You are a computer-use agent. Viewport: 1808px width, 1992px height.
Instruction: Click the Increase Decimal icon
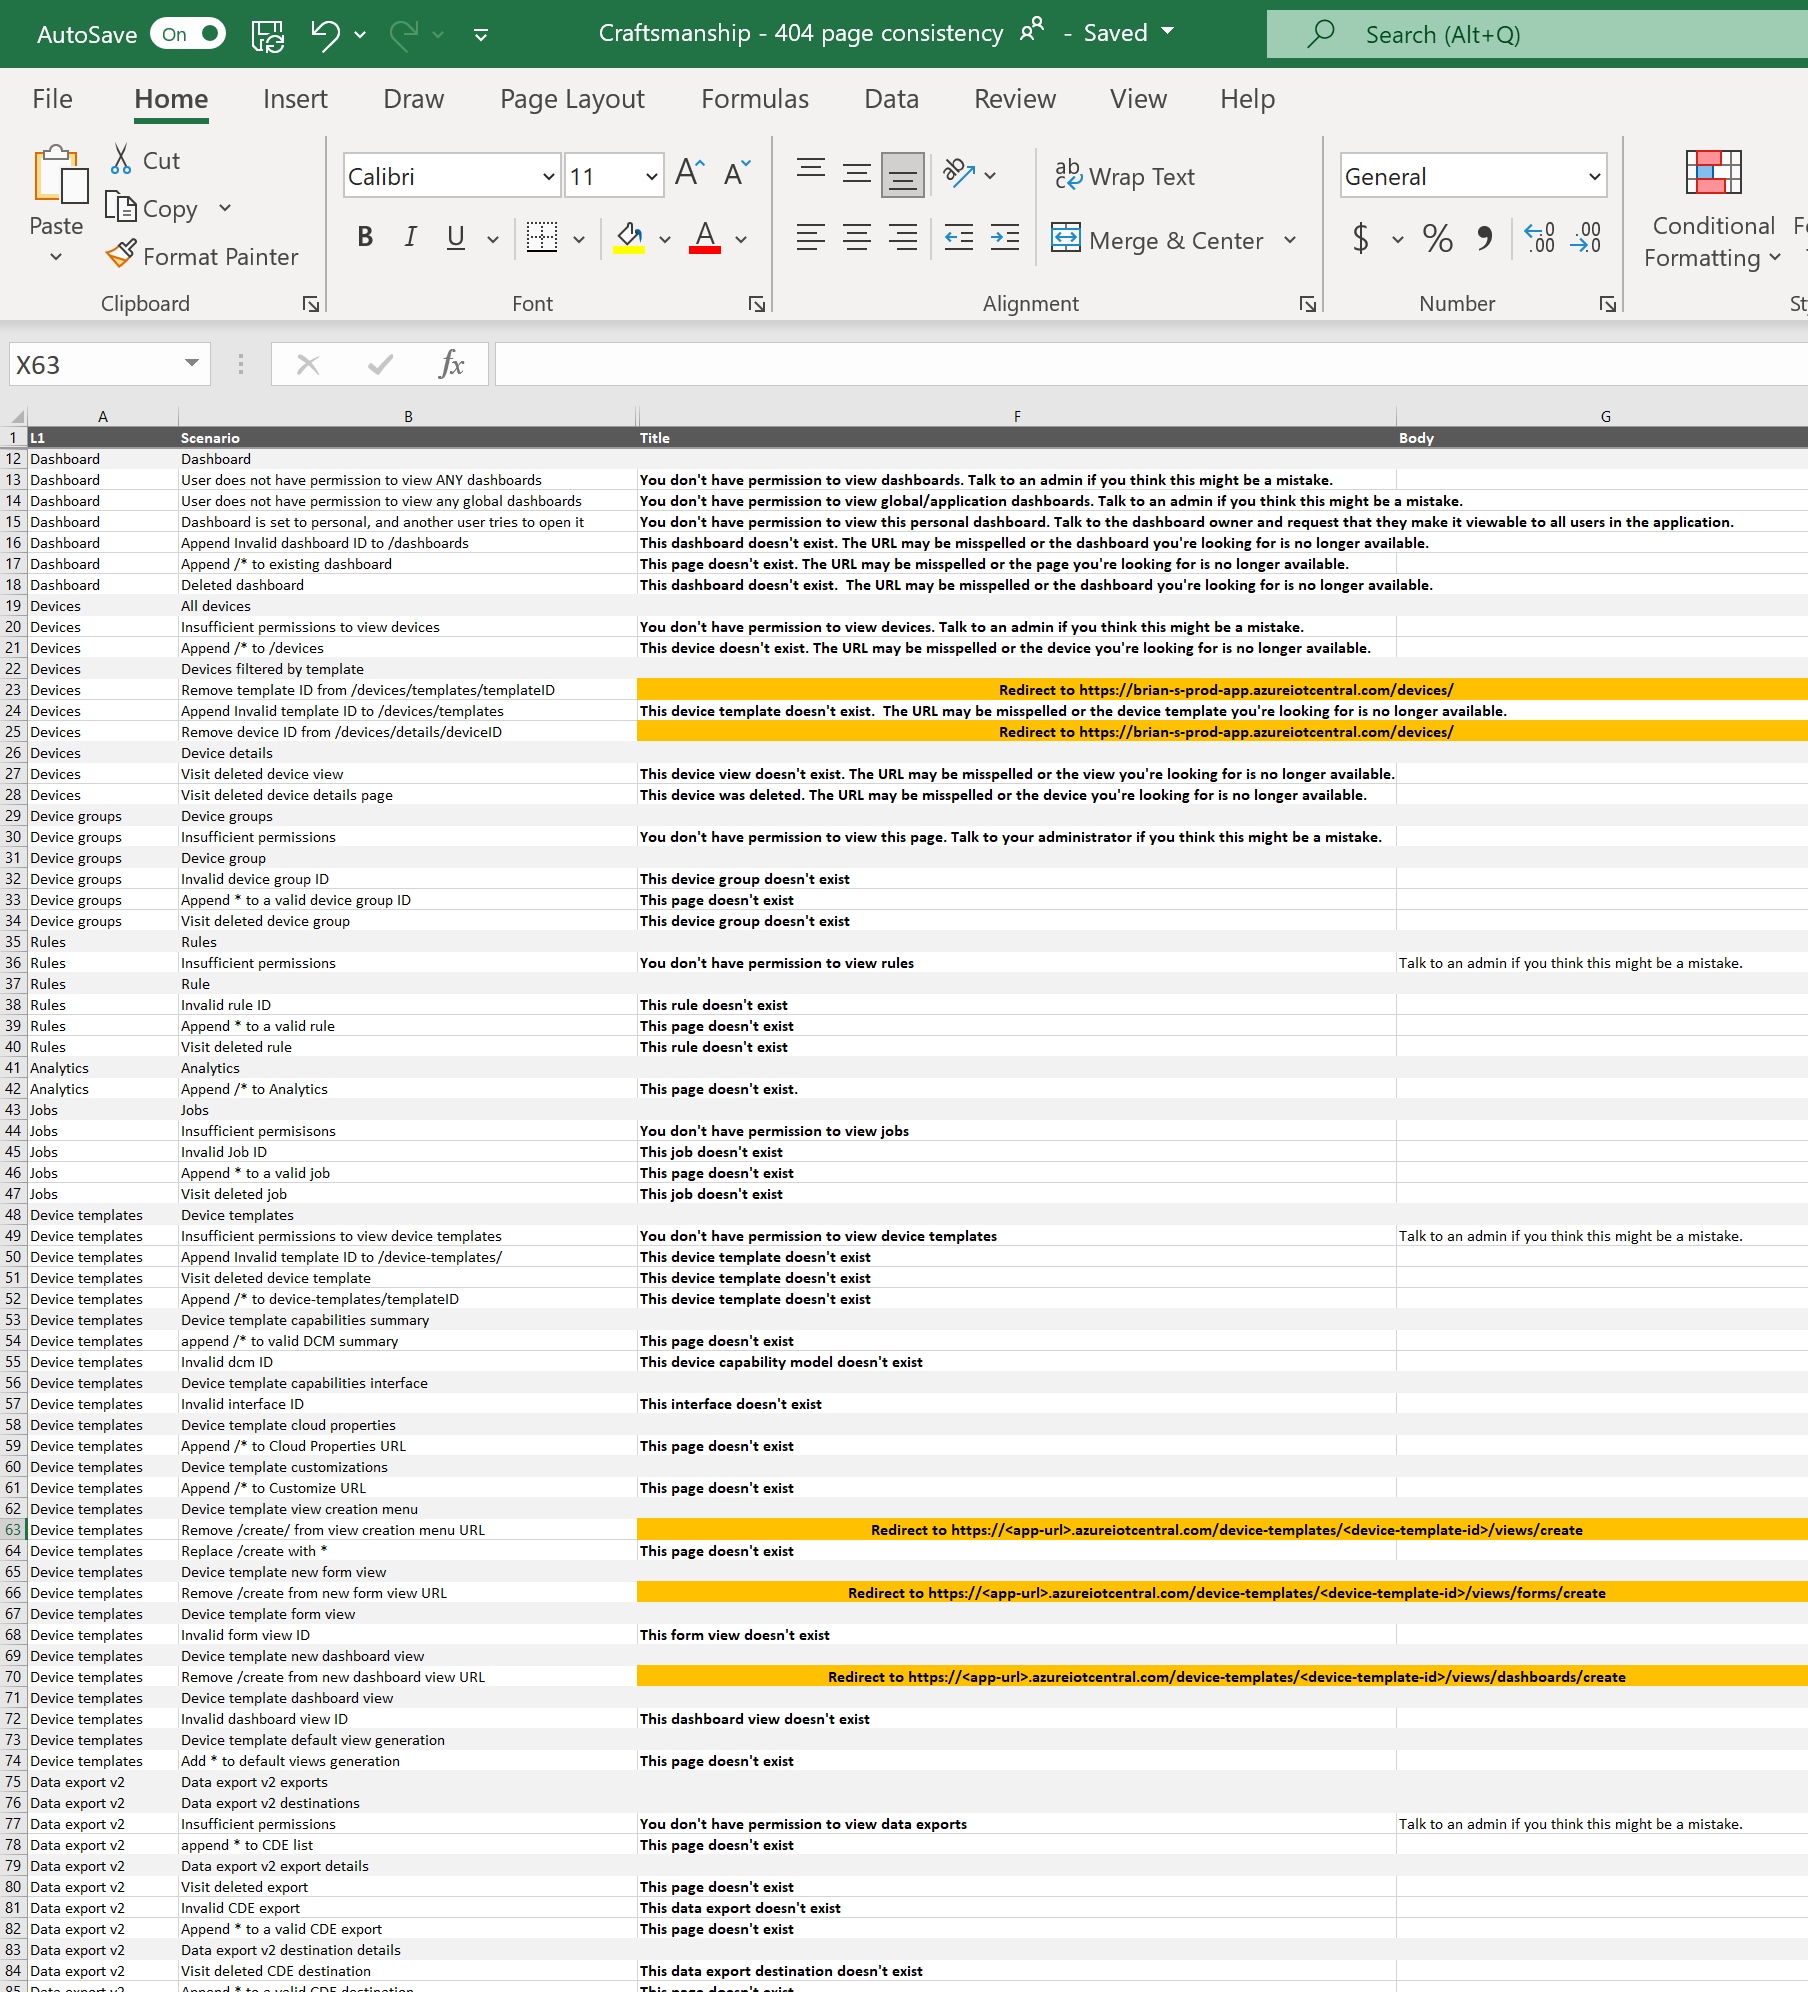1539,239
